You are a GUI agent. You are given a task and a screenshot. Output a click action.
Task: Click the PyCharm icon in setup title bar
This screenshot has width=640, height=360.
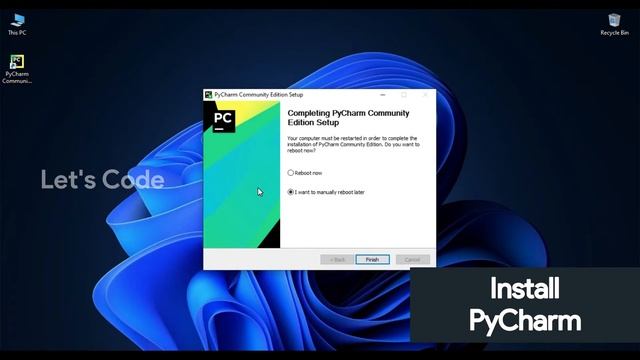point(208,95)
